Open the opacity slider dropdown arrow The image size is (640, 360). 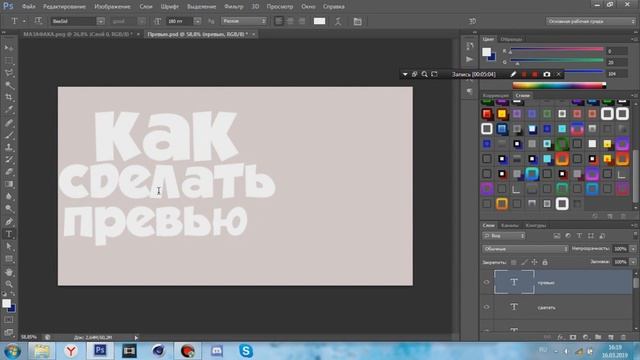click(x=633, y=249)
